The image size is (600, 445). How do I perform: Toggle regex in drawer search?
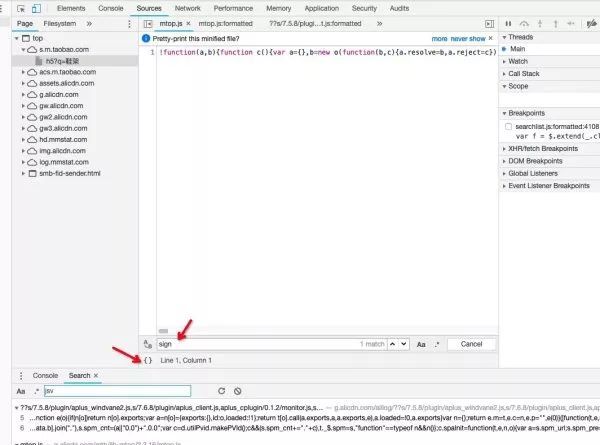[x=36, y=391]
